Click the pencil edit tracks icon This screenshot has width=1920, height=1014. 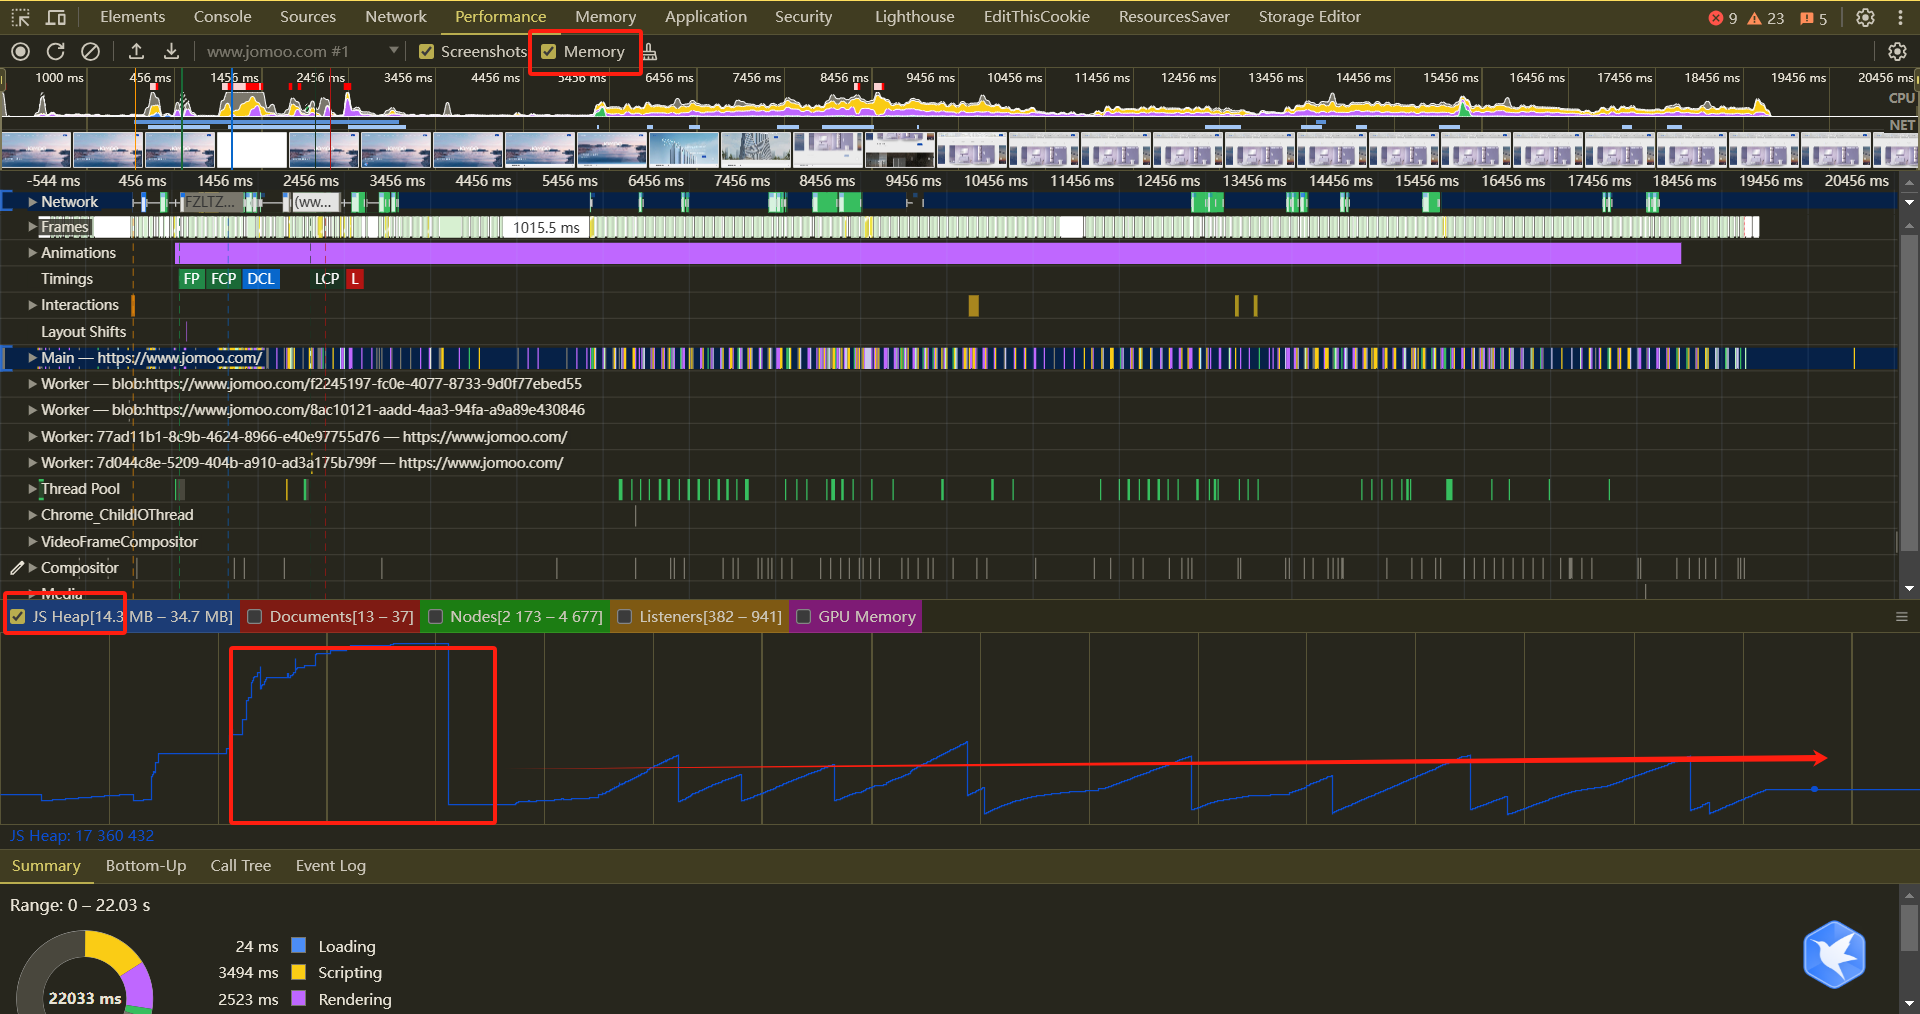pos(17,568)
